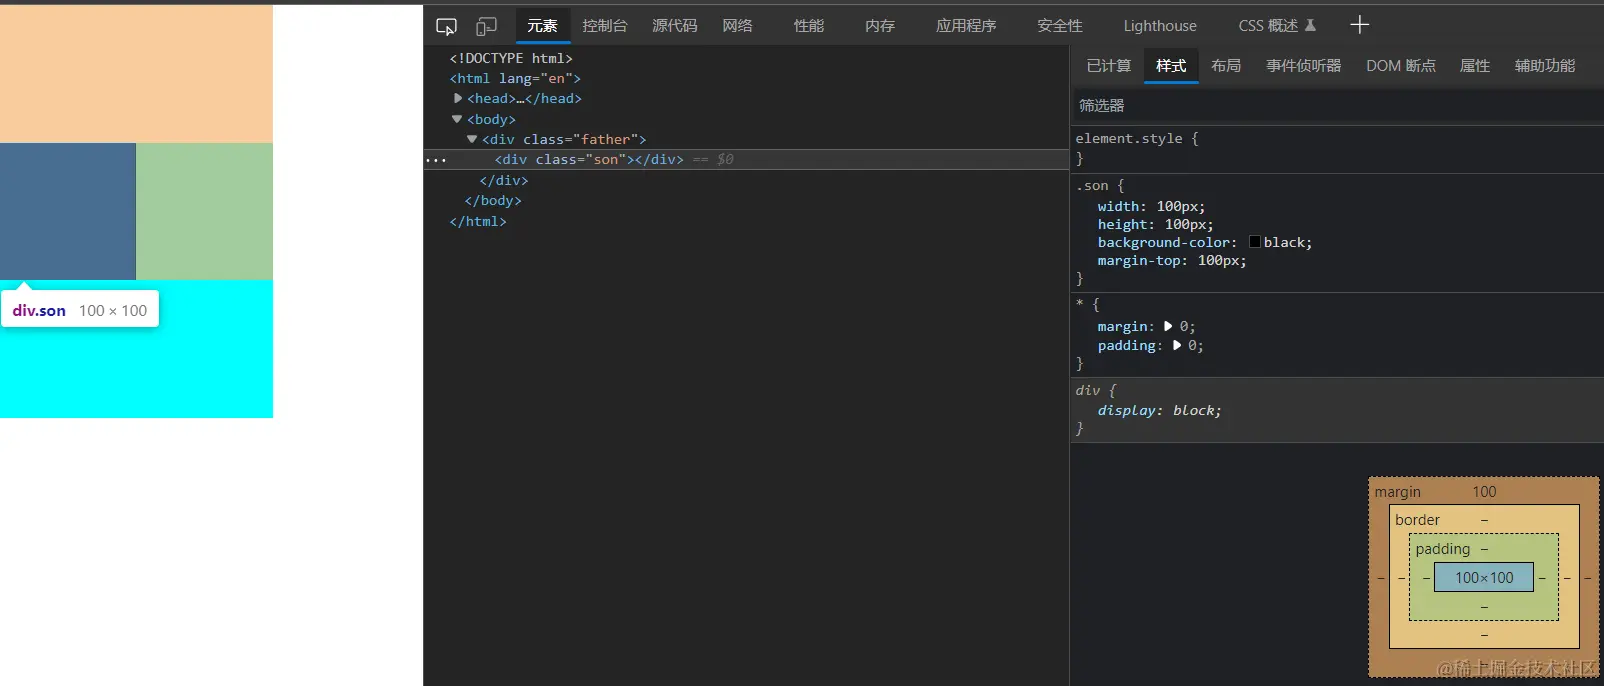Click the 筛选器 filter input

(1300, 106)
